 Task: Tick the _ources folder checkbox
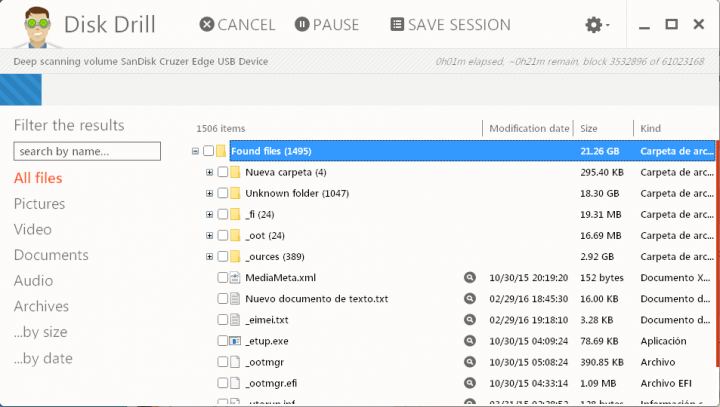click(223, 257)
